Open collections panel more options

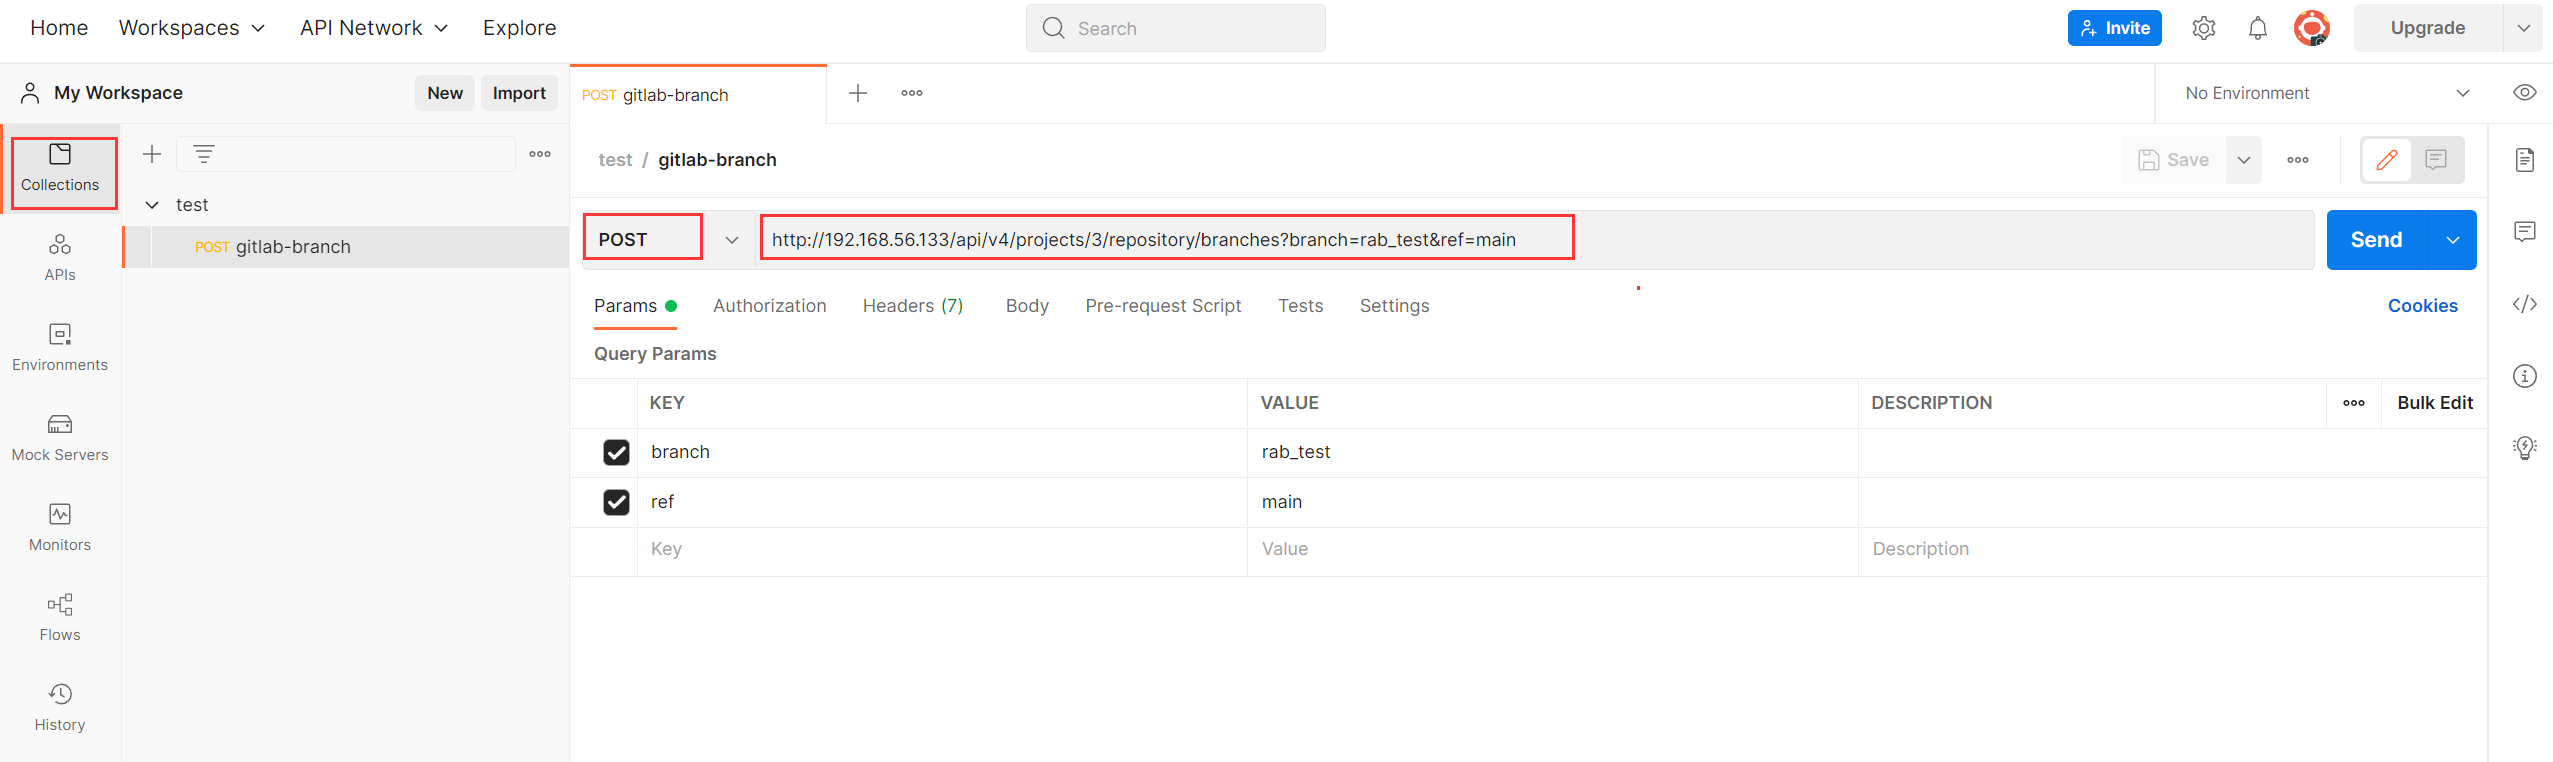pos(540,154)
